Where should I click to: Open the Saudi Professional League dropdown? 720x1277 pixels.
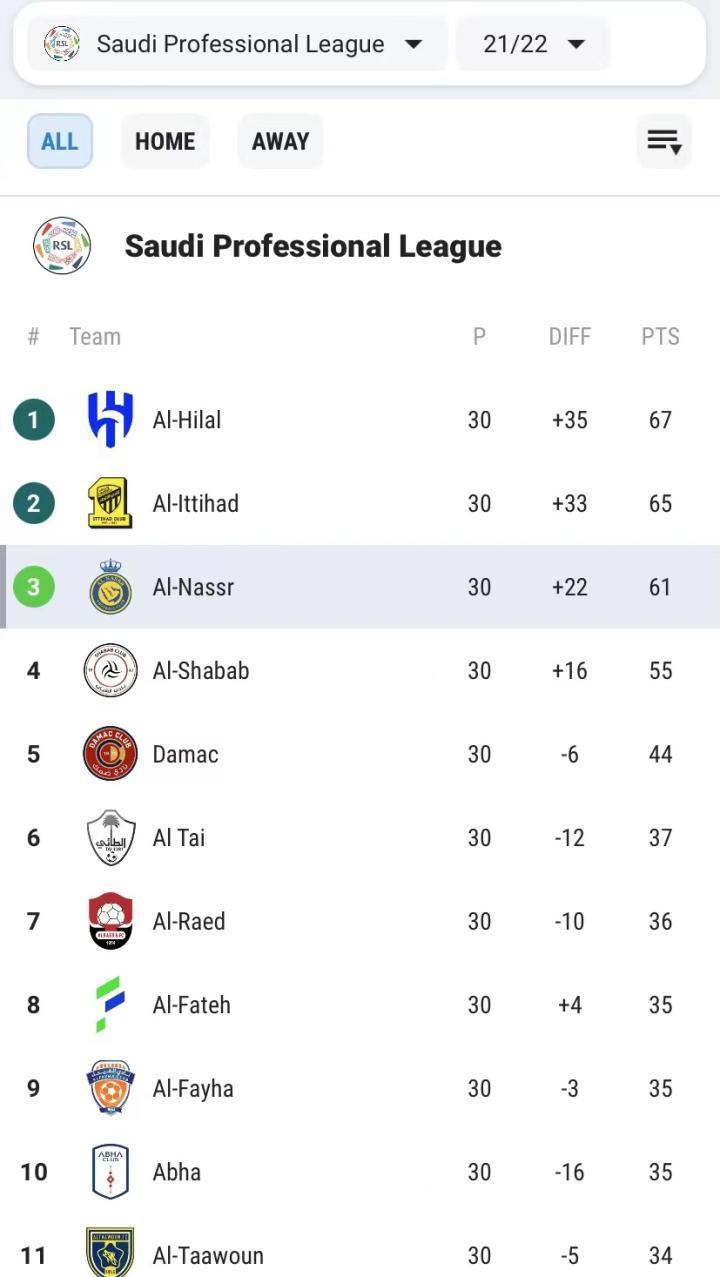point(238,44)
